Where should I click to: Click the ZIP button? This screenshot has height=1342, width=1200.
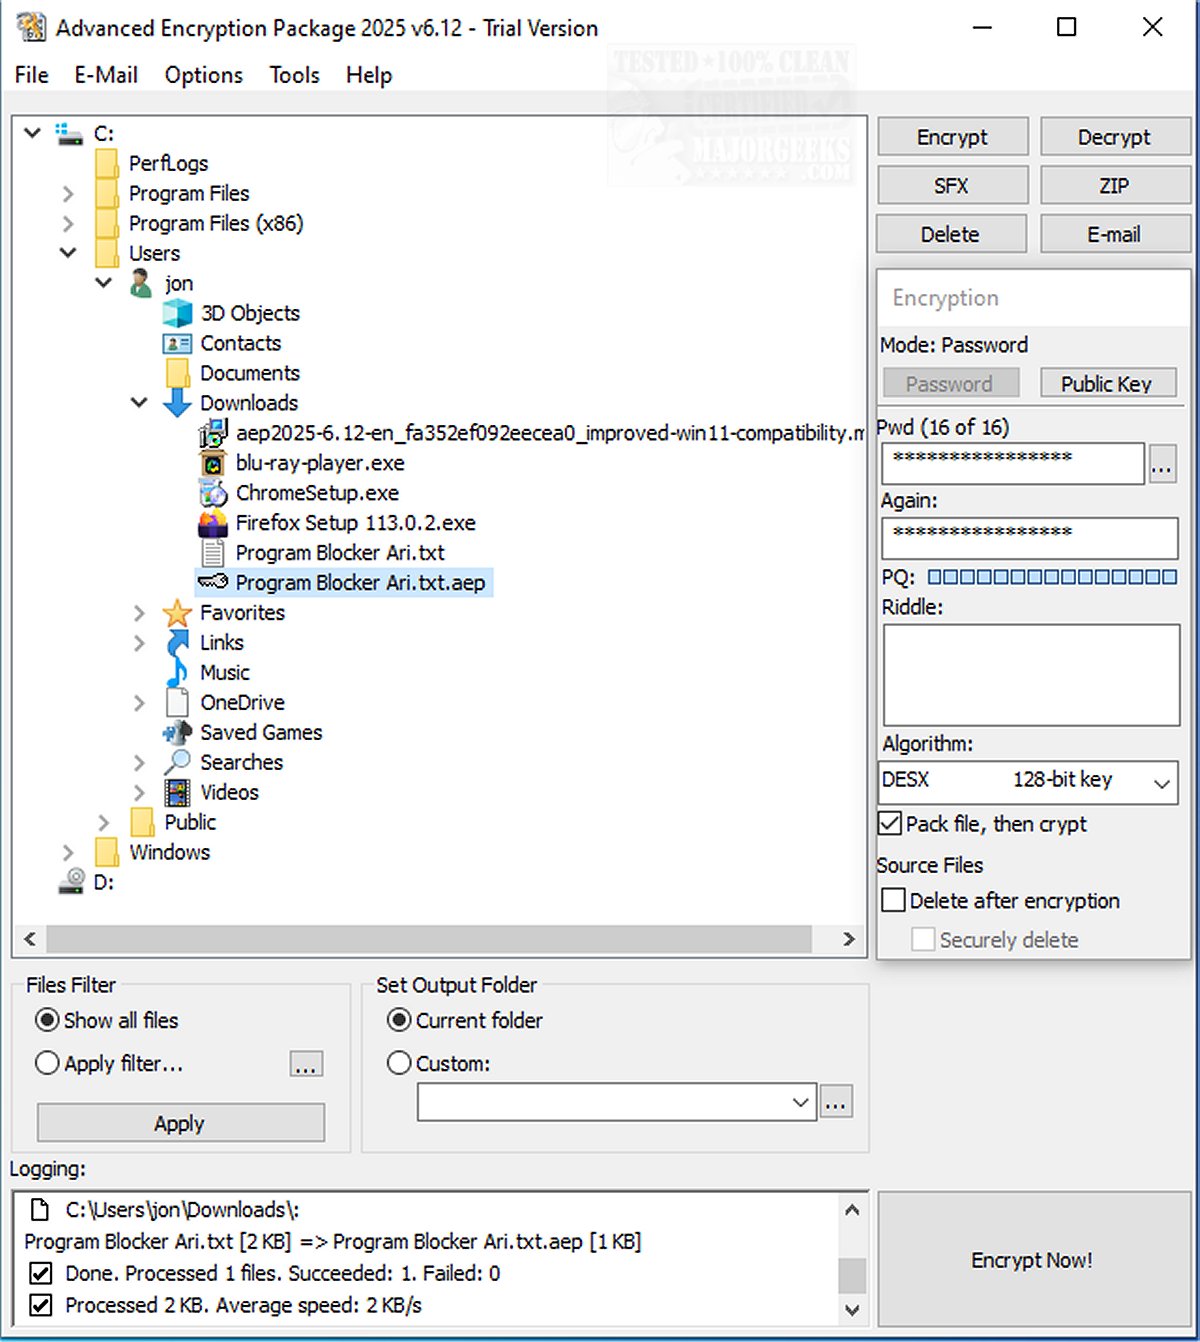(x=1114, y=186)
